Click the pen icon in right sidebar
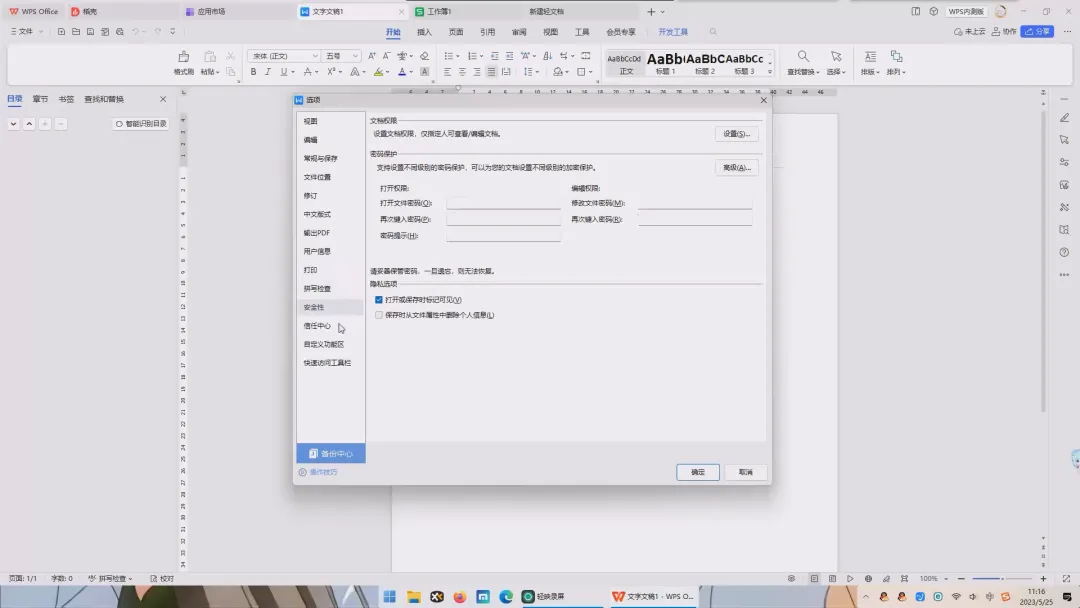The height and width of the screenshot is (608, 1080). click(1064, 118)
